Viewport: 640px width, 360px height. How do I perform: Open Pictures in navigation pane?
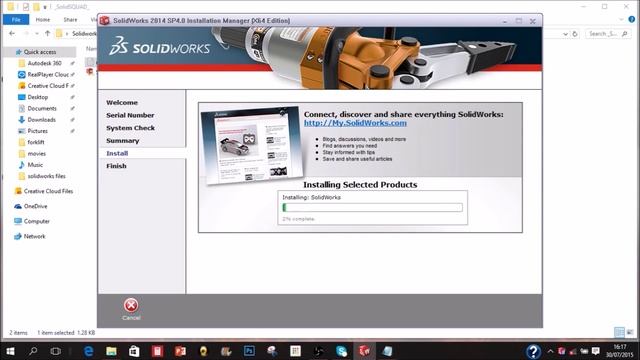[37, 131]
